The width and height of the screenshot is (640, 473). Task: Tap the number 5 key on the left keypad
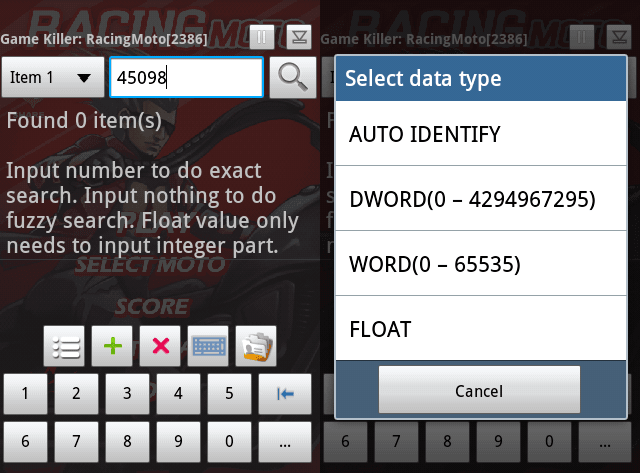229,394
